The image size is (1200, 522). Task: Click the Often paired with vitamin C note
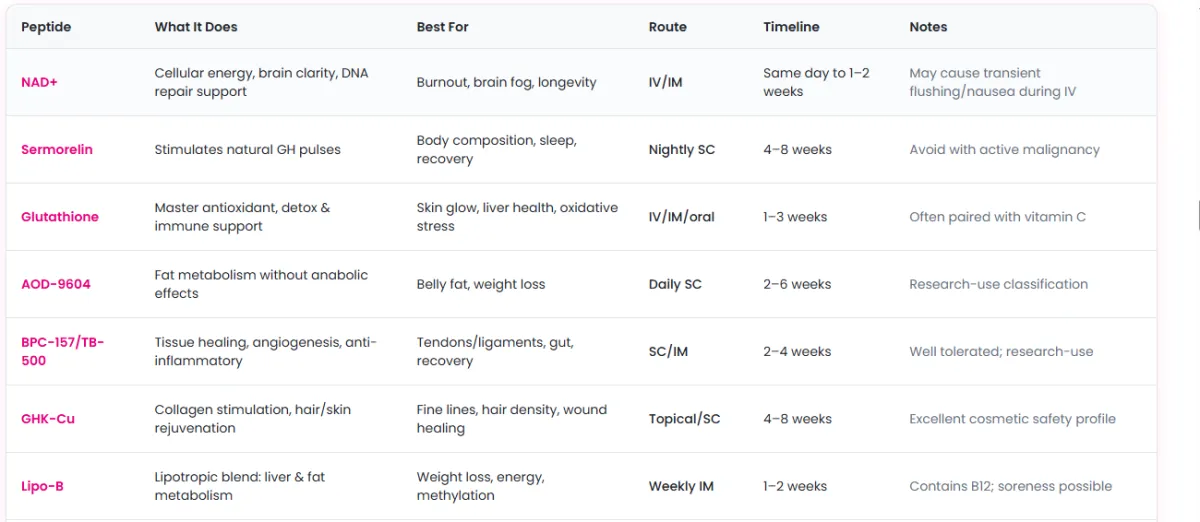[x=997, y=217]
